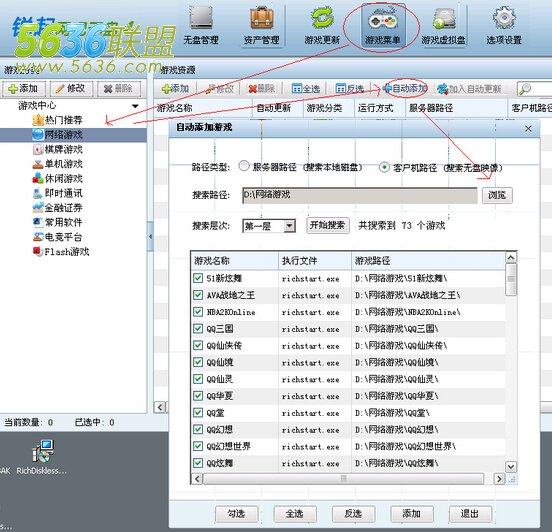Select 休闲游戏 category in tree

pos(57,179)
